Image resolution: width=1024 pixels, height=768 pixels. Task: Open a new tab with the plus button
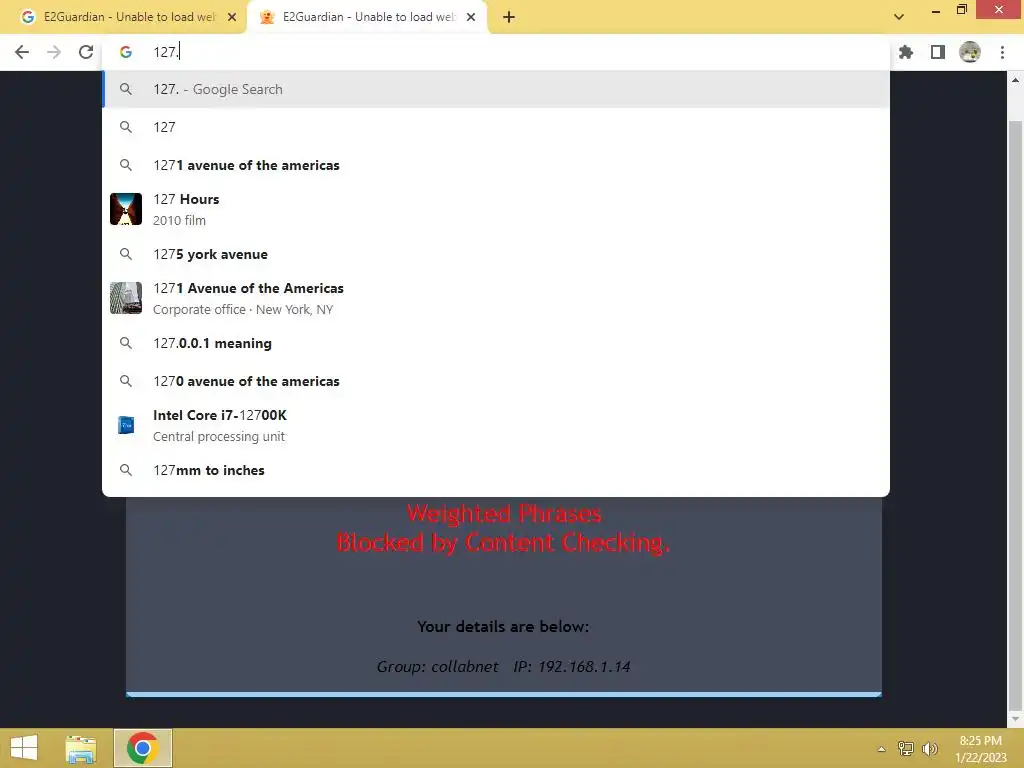point(509,17)
